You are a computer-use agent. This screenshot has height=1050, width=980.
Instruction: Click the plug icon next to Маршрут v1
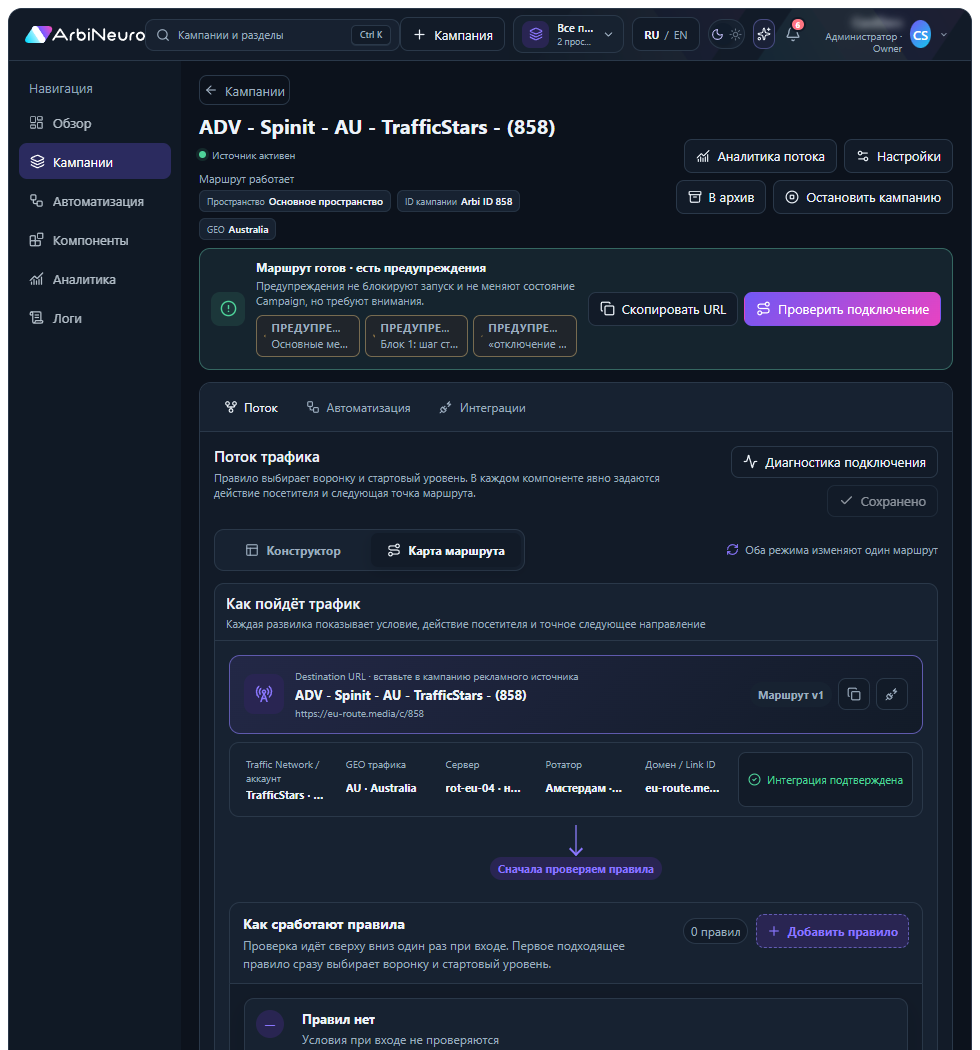(x=892, y=694)
